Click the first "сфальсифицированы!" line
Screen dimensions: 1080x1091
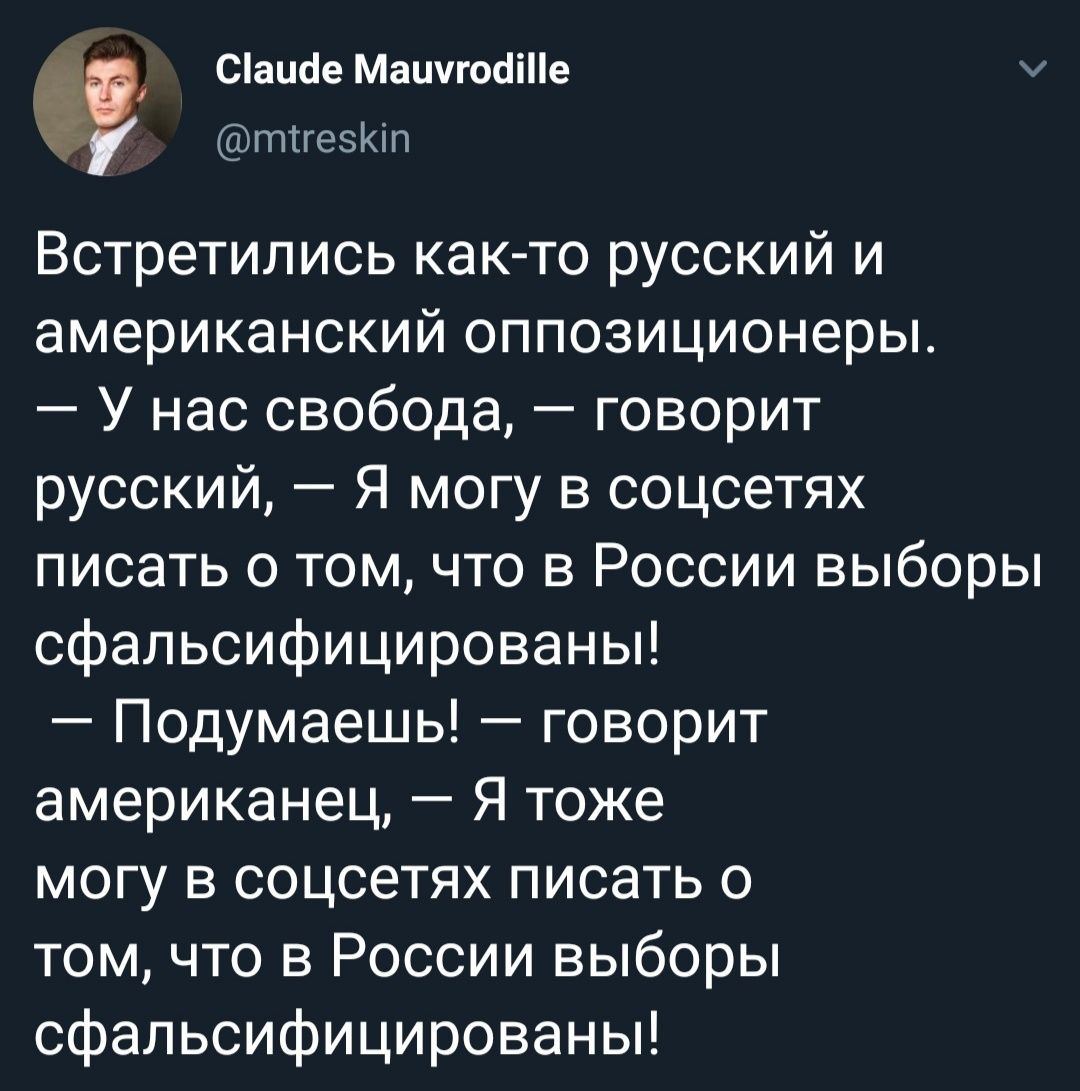(348, 649)
